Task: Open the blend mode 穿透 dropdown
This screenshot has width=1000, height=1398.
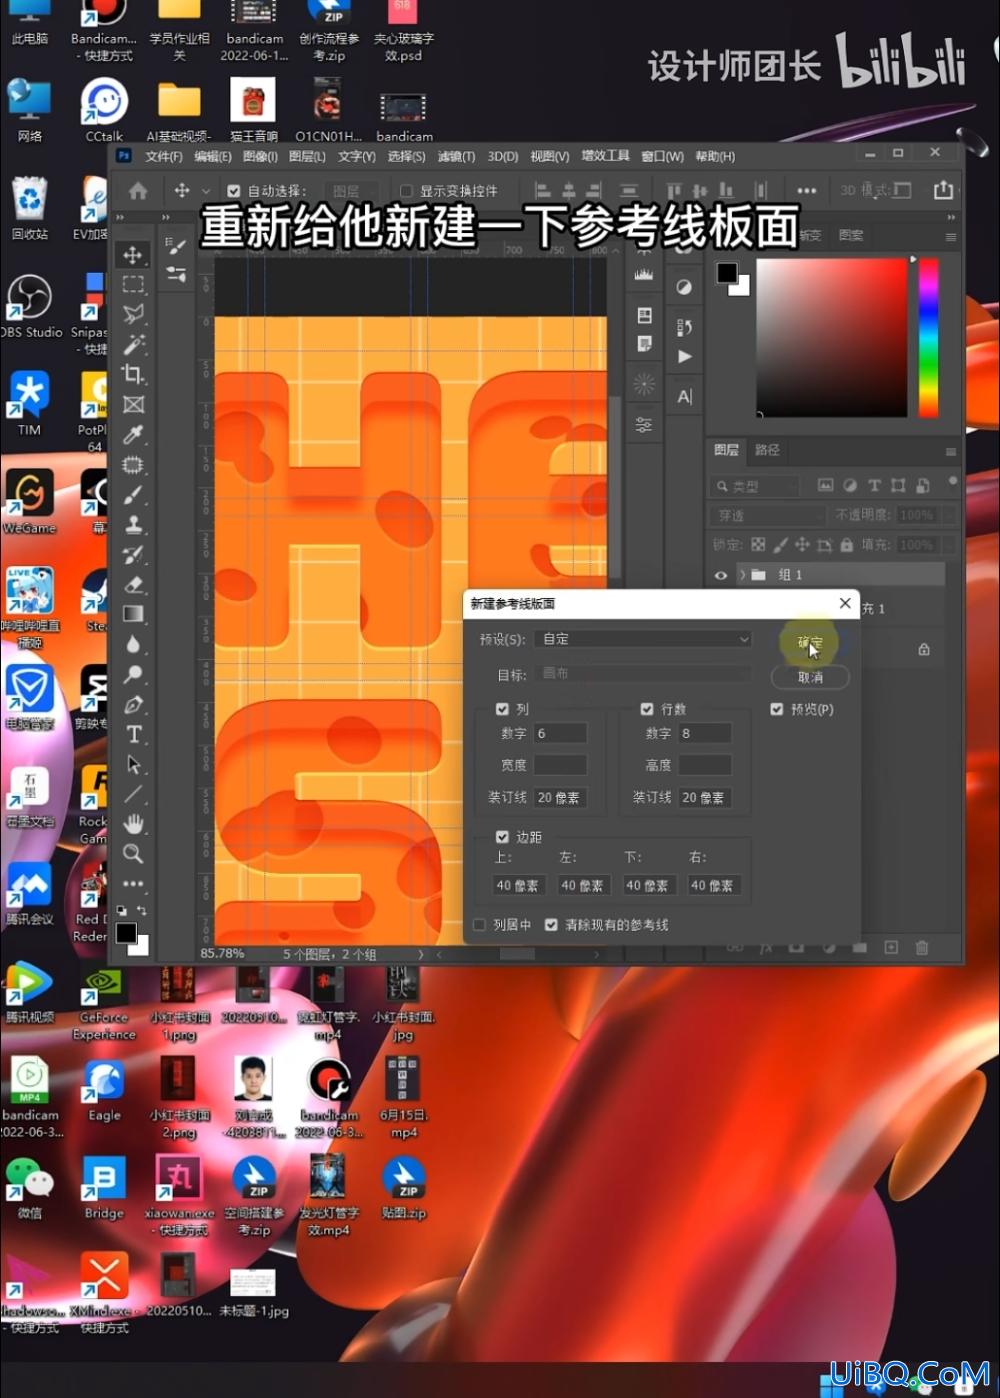Action: (x=767, y=516)
